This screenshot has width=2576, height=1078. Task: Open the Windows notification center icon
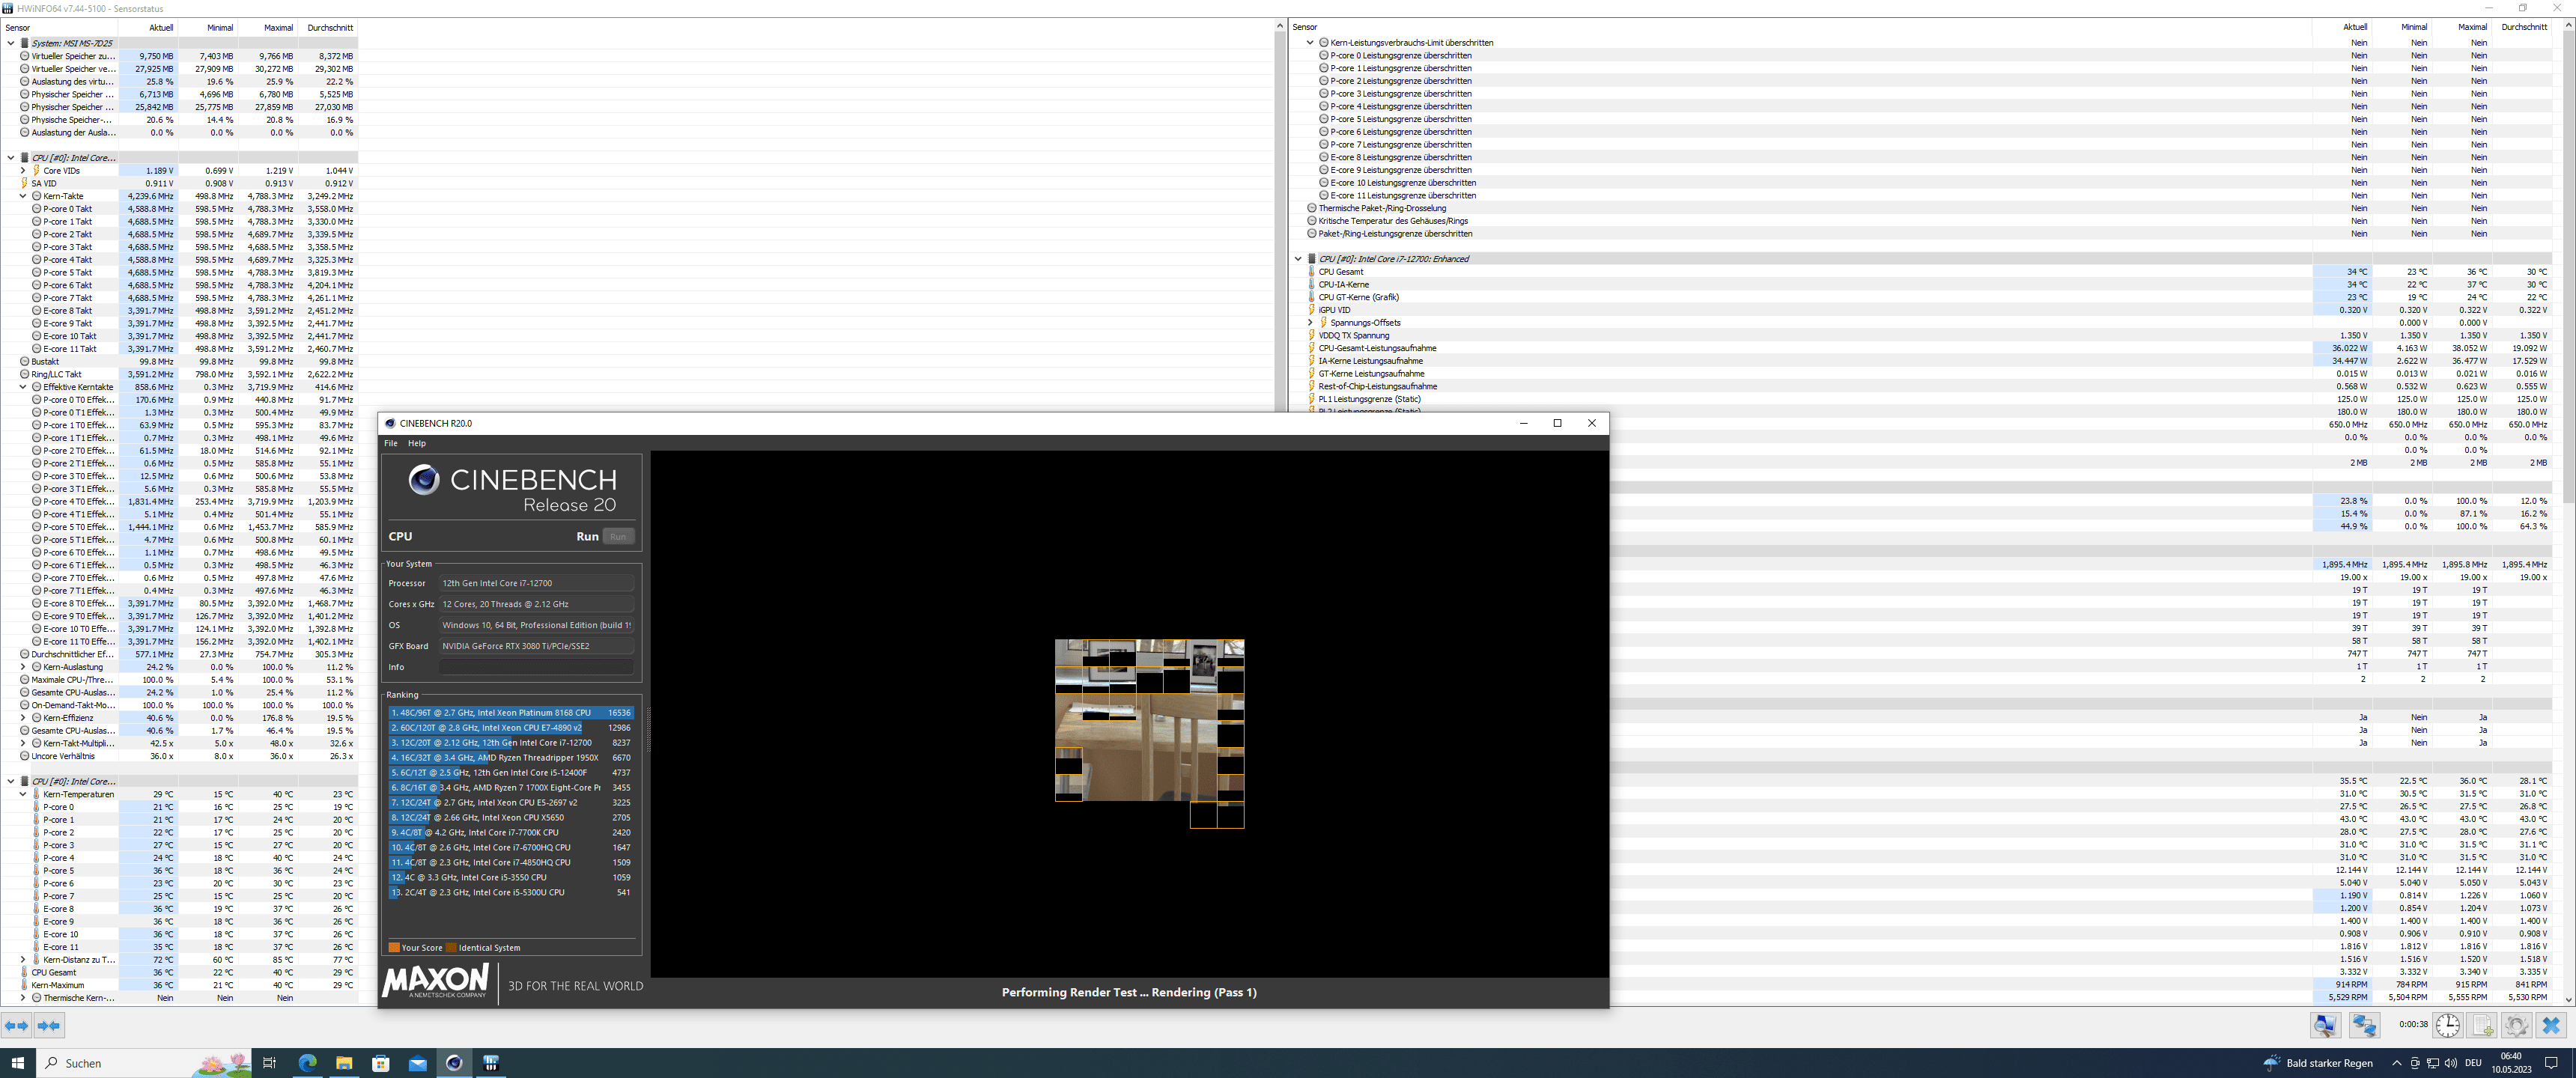2551,1063
